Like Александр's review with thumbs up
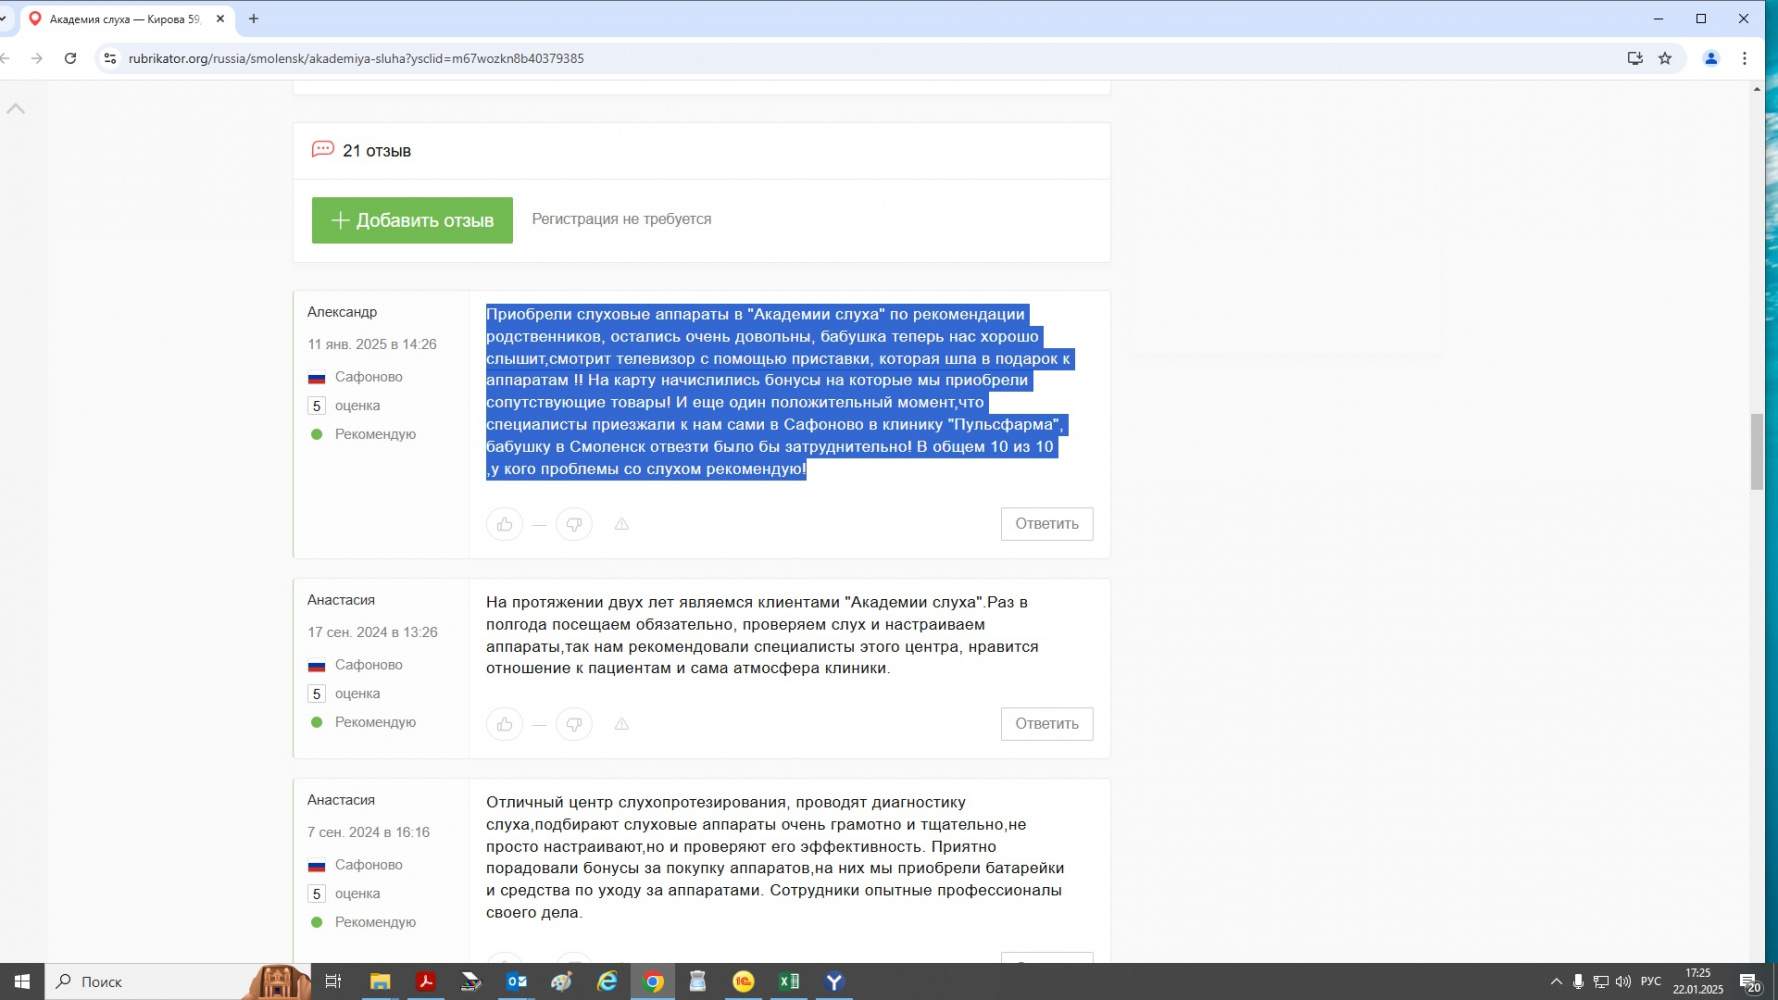Image resolution: width=1778 pixels, height=1000 pixels. (x=504, y=524)
